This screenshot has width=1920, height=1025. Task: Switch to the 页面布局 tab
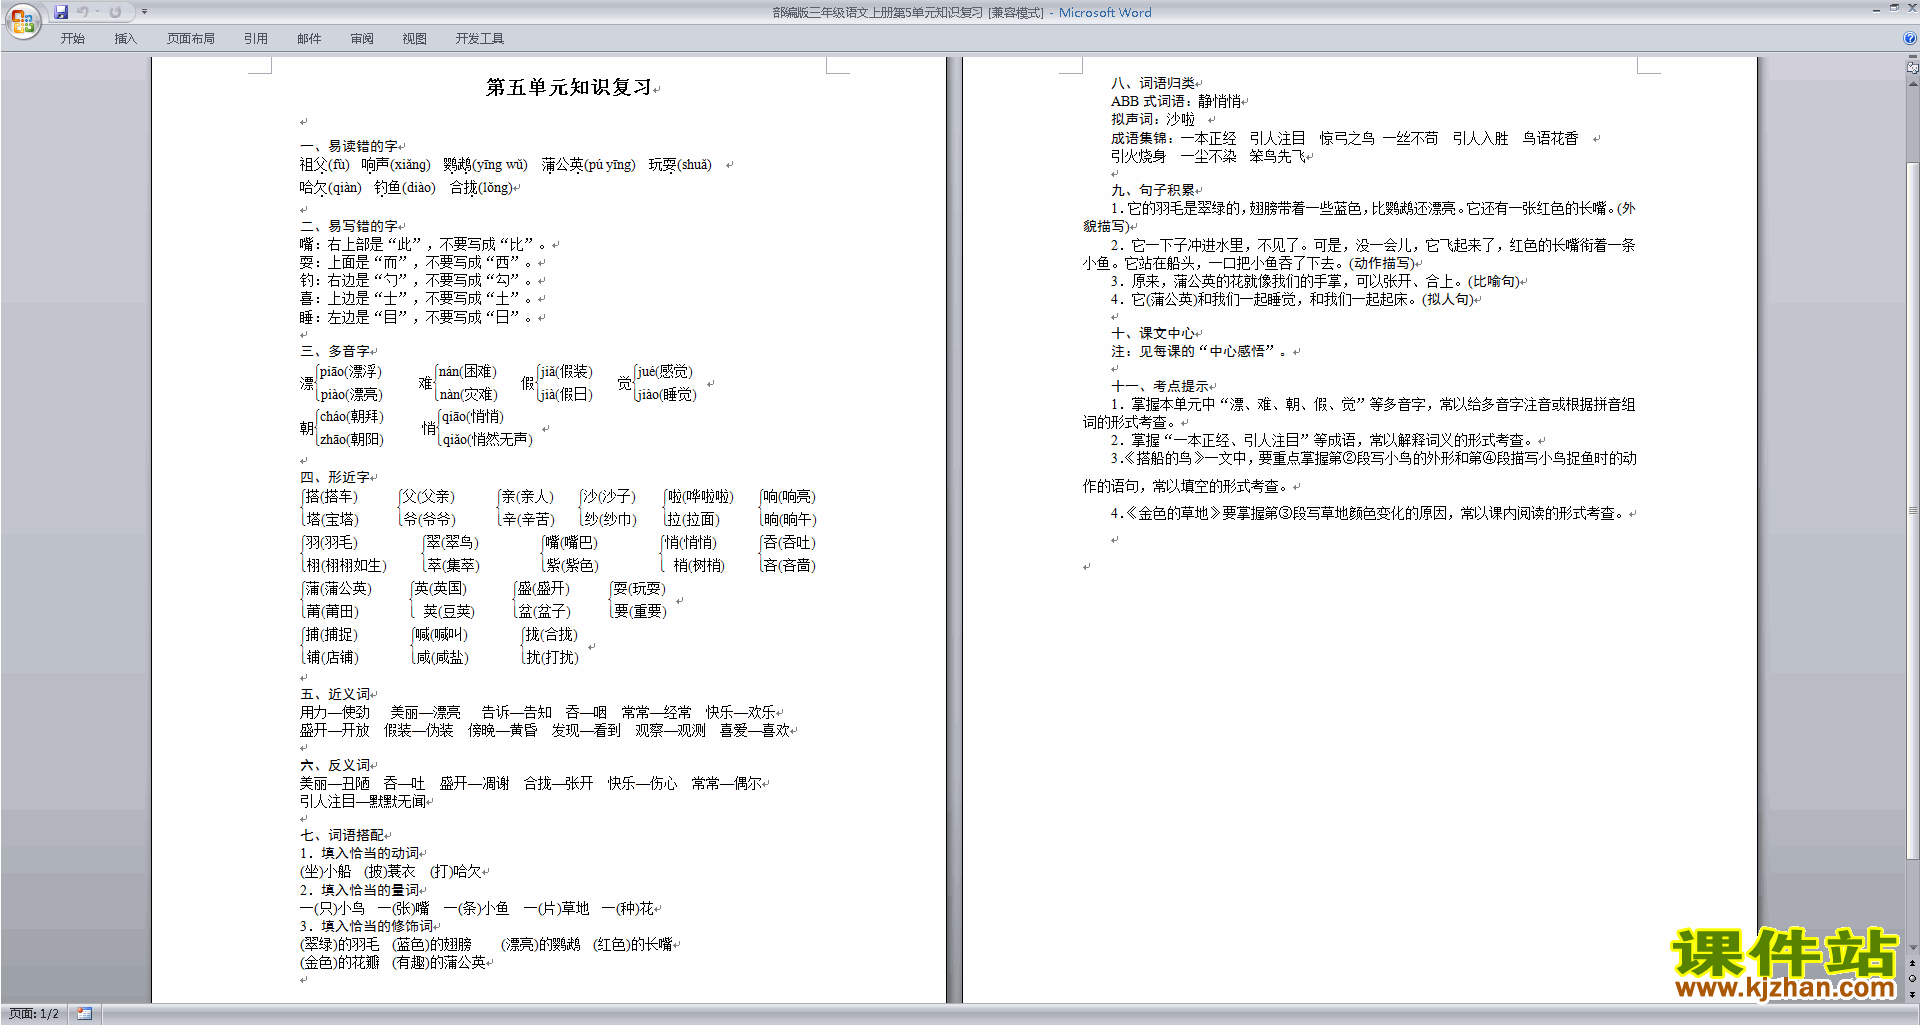coord(191,38)
